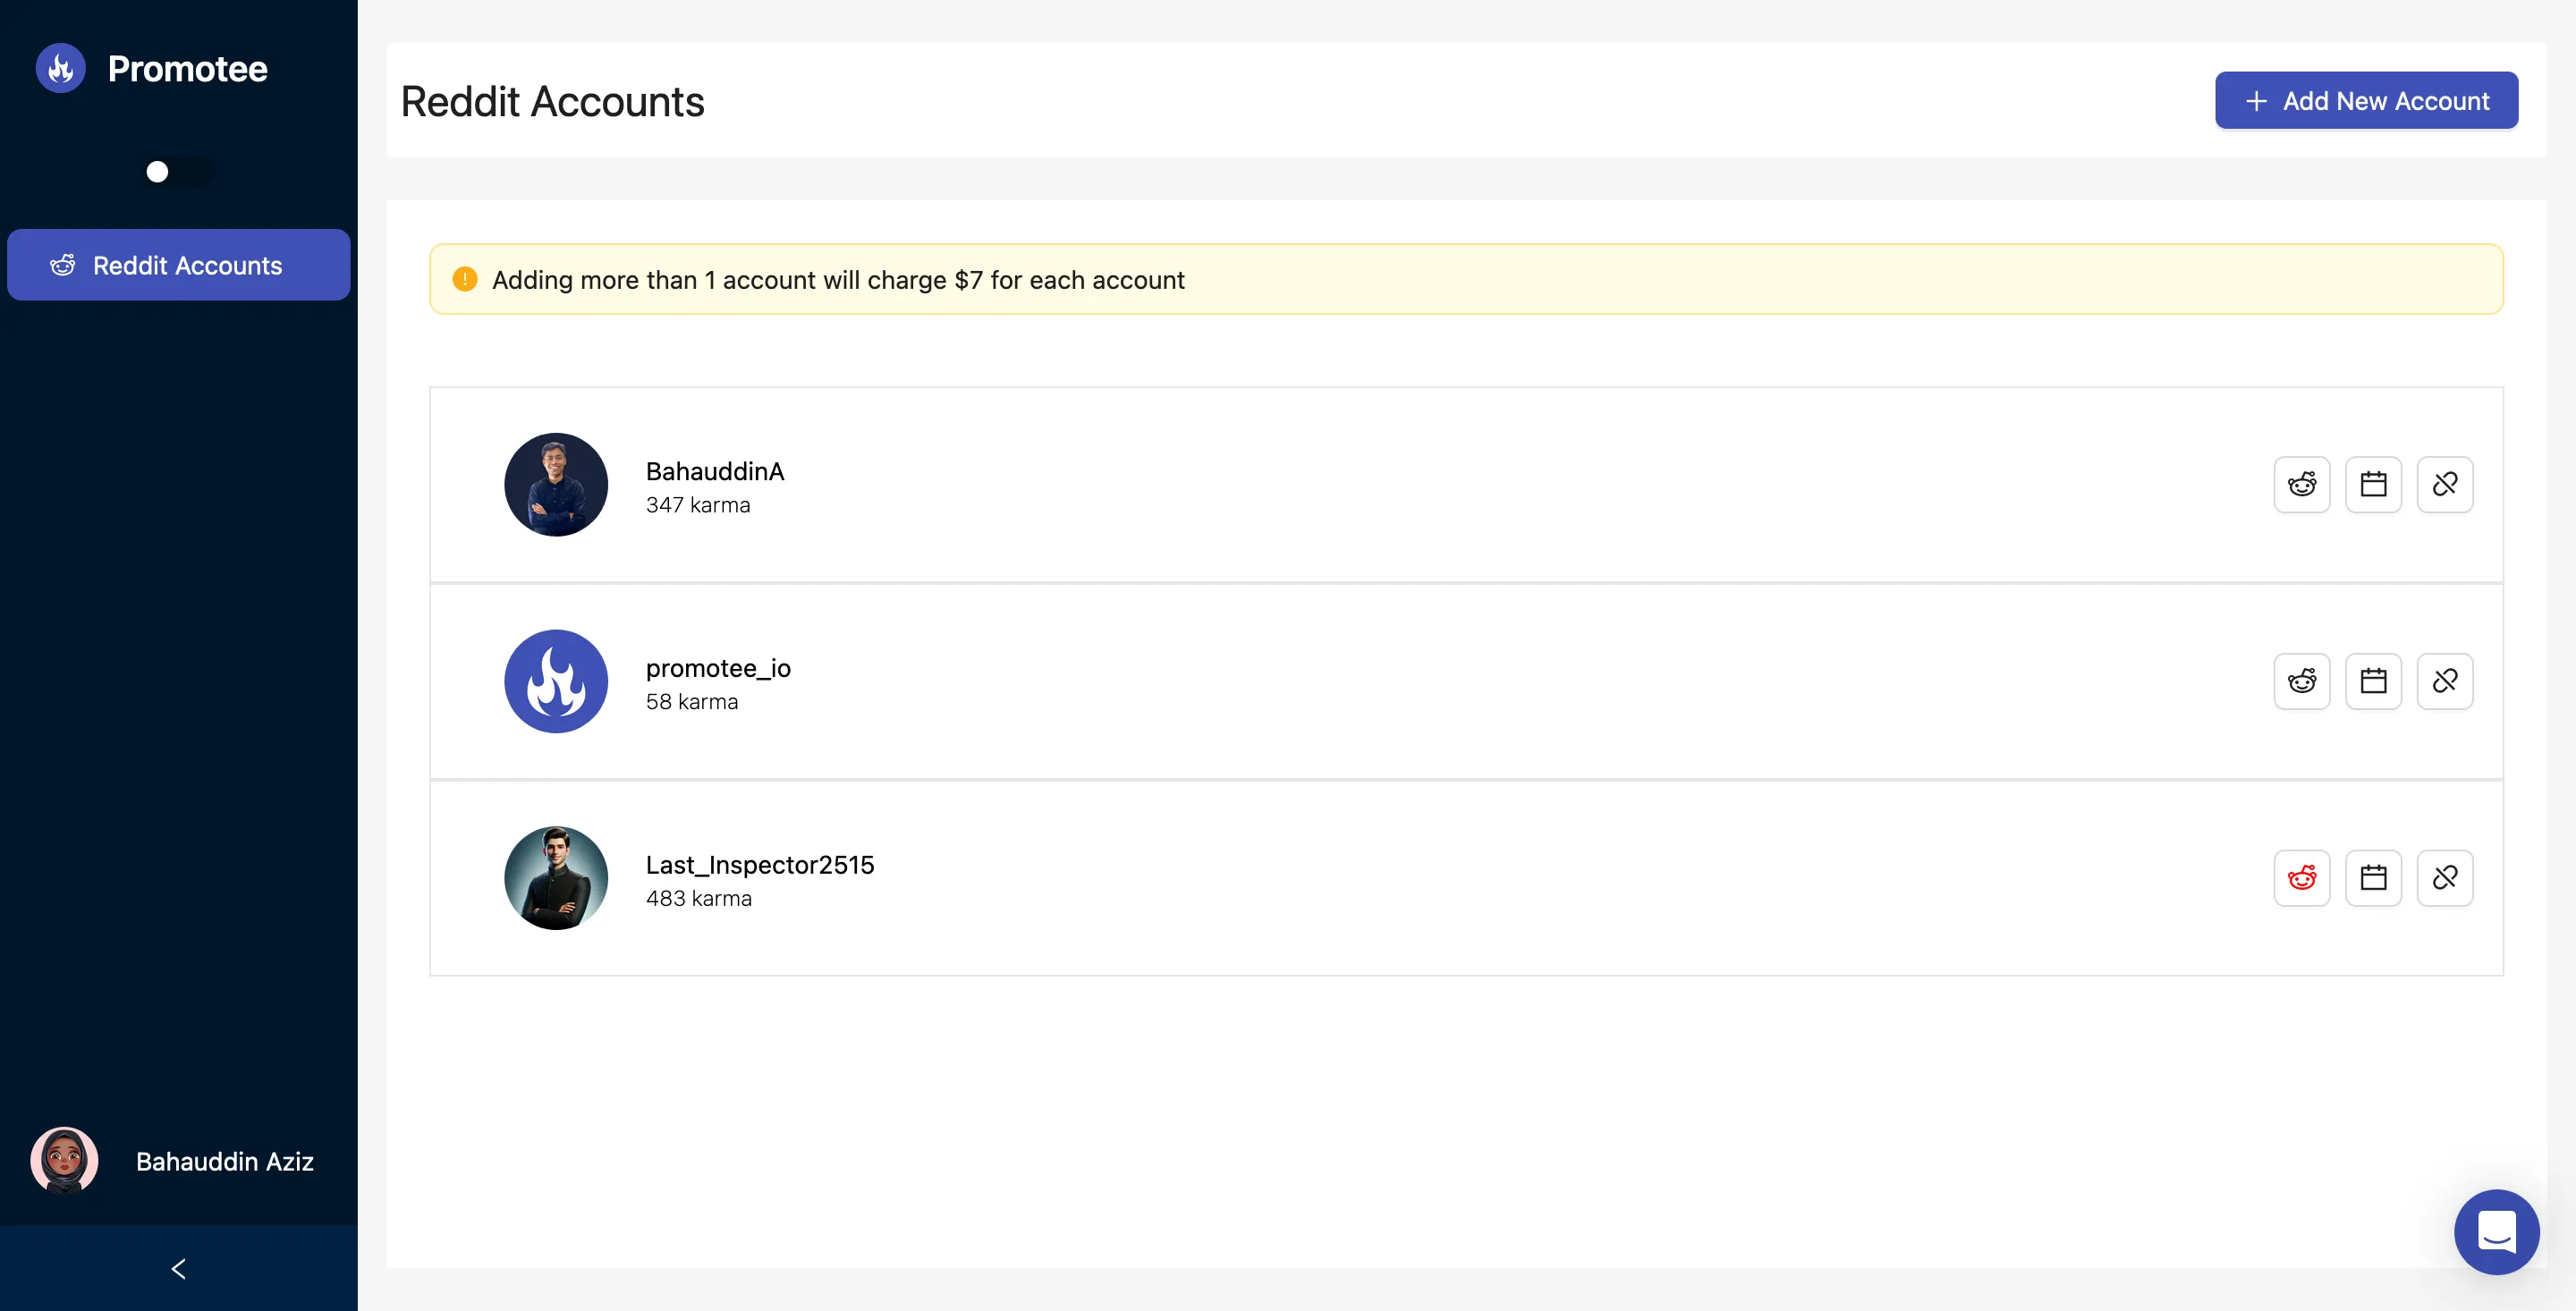This screenshot has width=2576, height=1311.
Task: Click the Add New Account button
Action: [2365, 100]
